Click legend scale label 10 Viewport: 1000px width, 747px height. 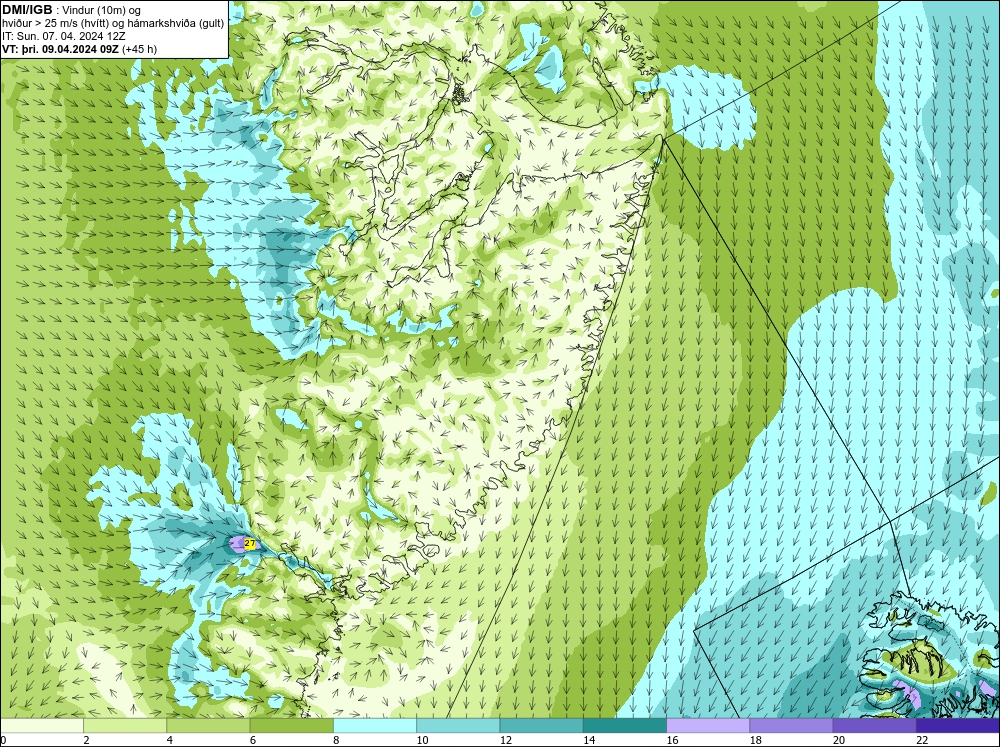(x=422, y=740)
